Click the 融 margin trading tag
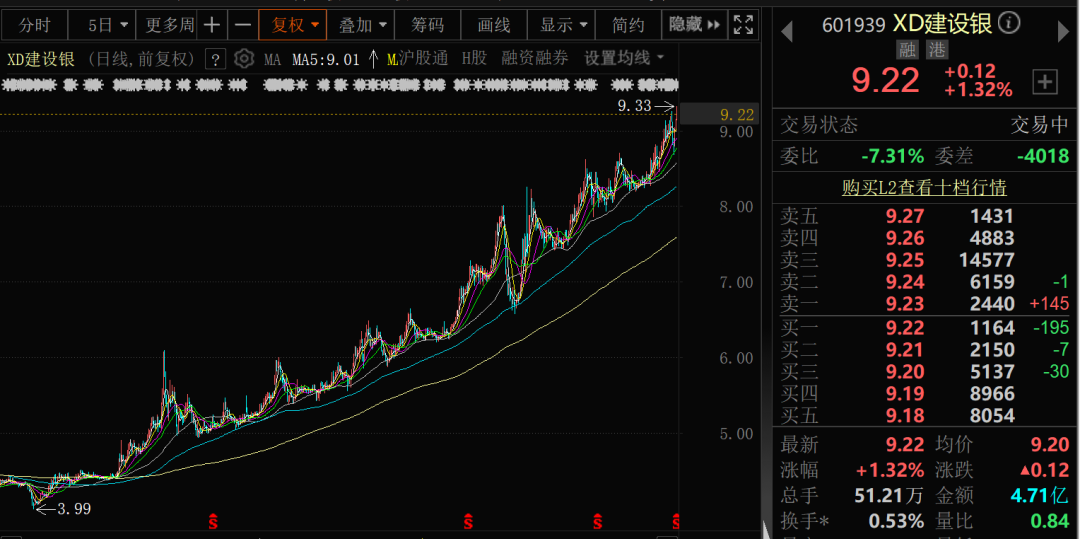The image size is (1080, 539). point(906,49)
